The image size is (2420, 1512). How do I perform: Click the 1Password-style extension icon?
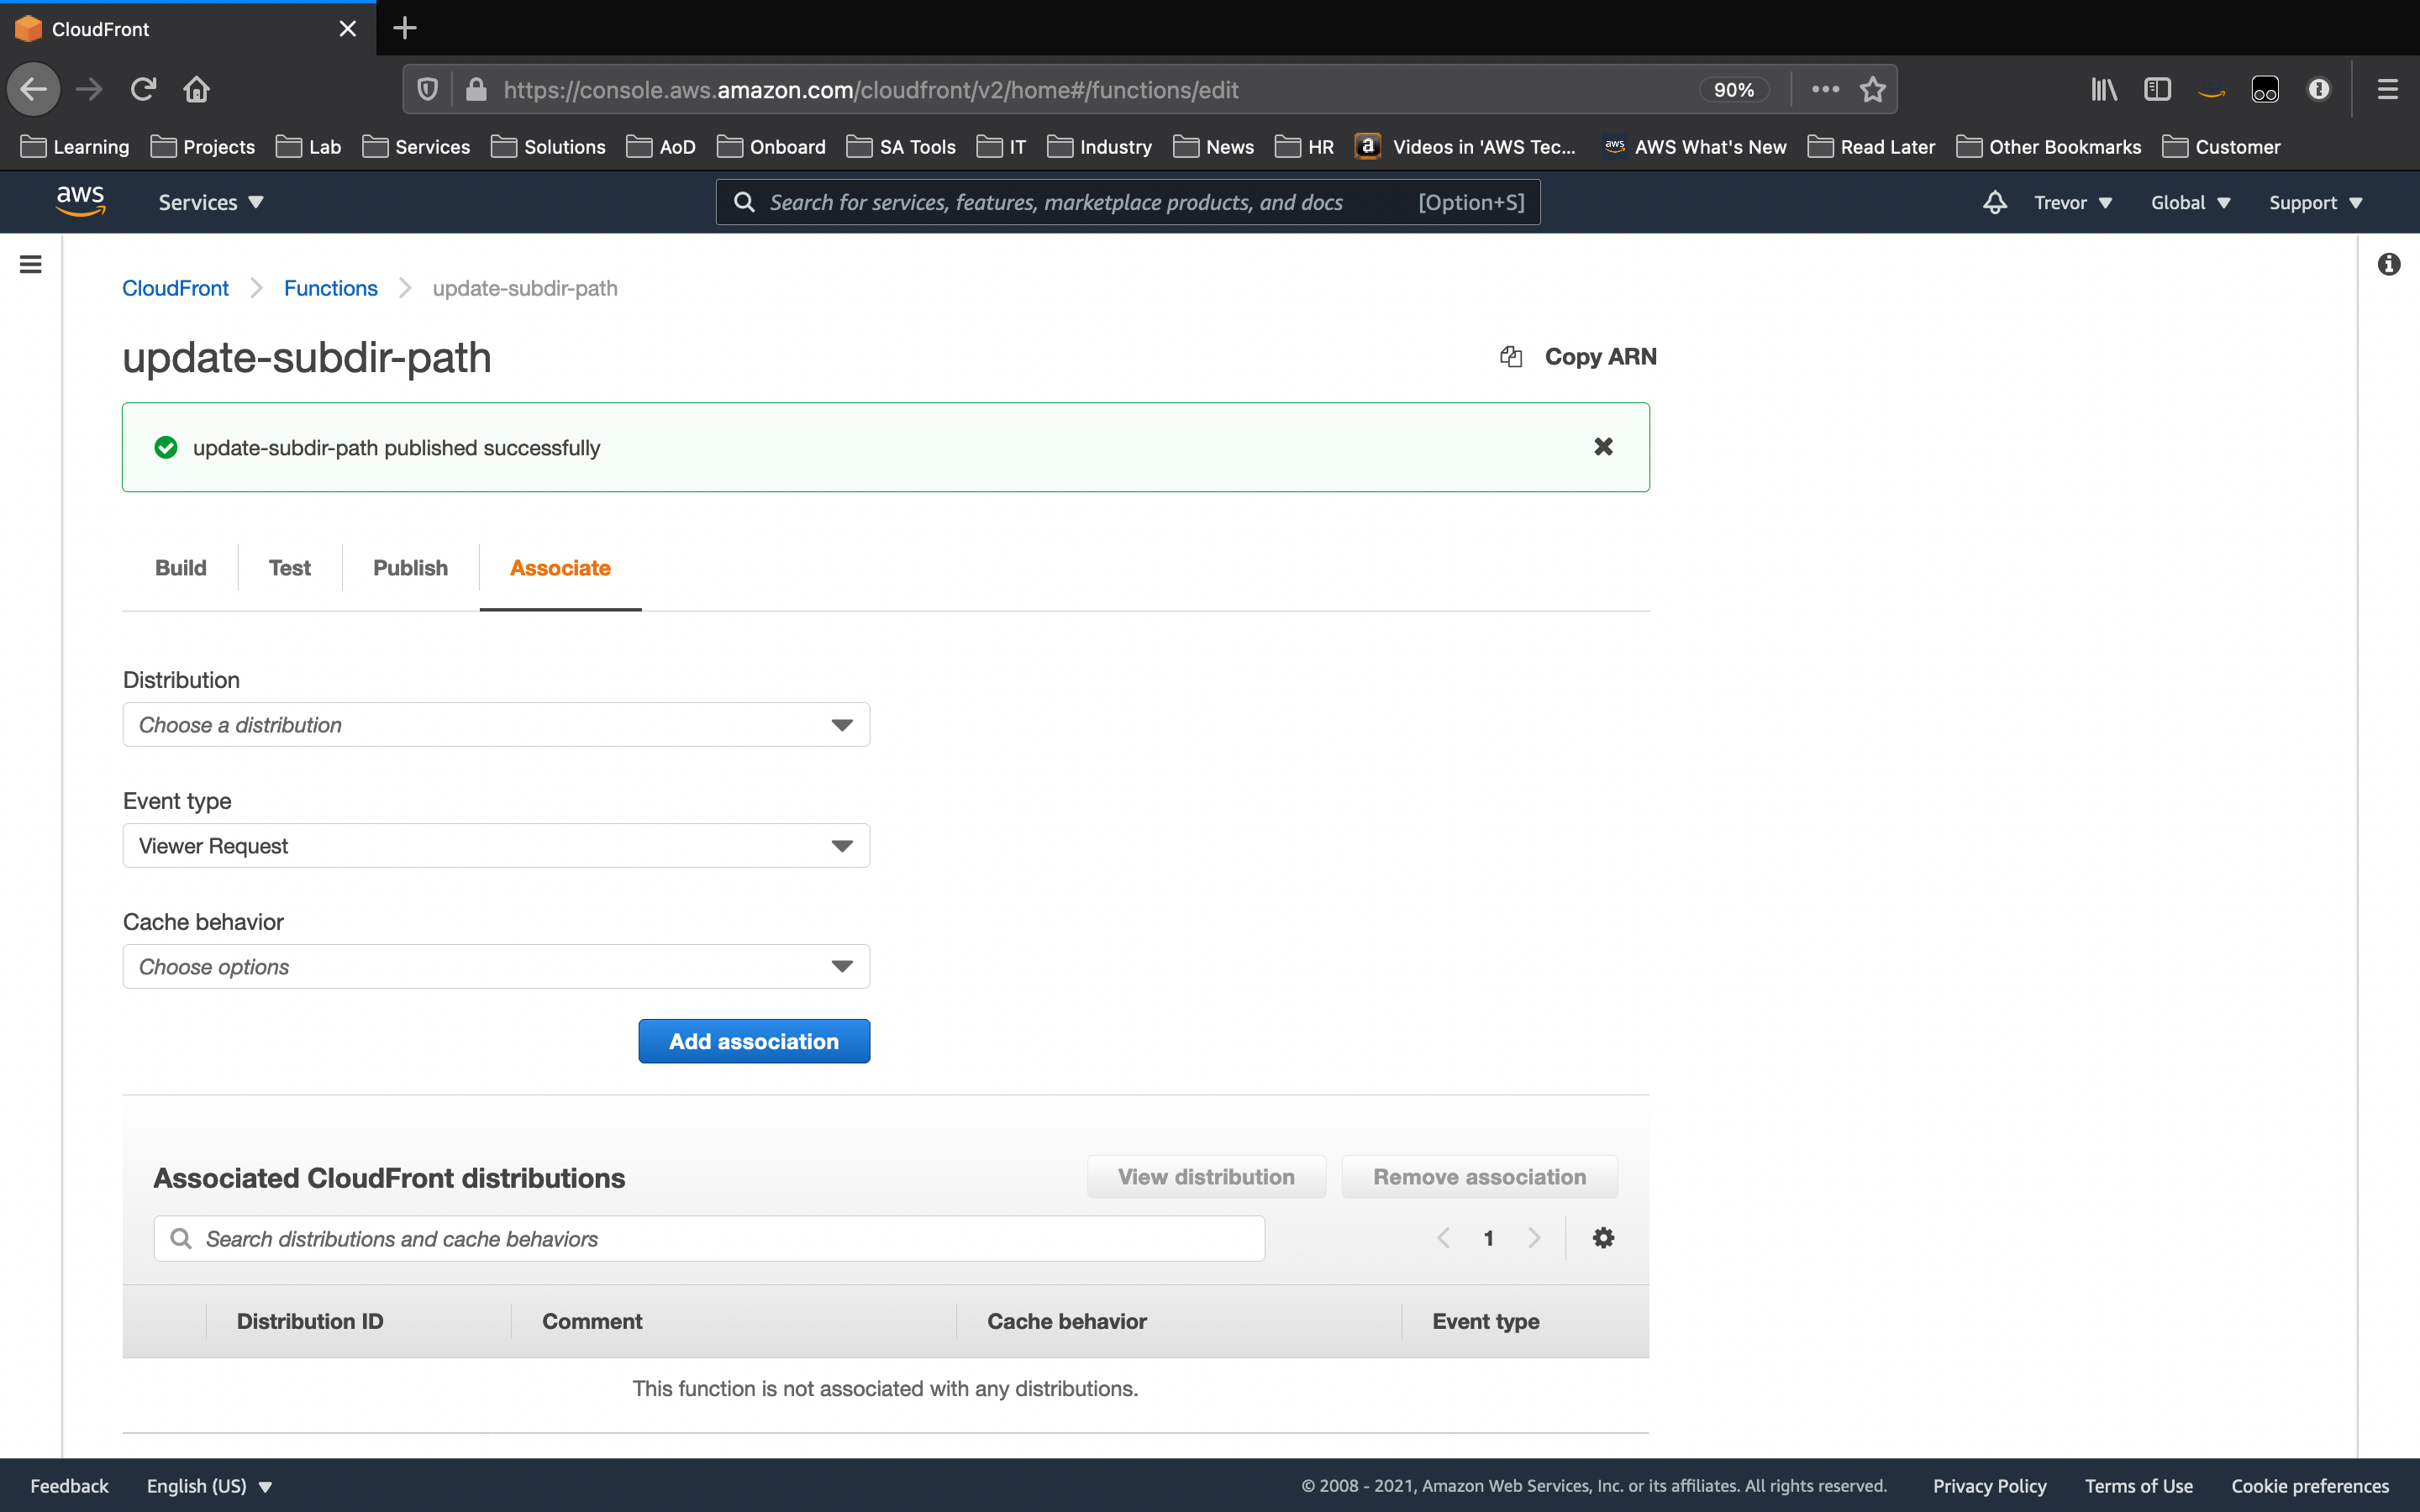2264,90
